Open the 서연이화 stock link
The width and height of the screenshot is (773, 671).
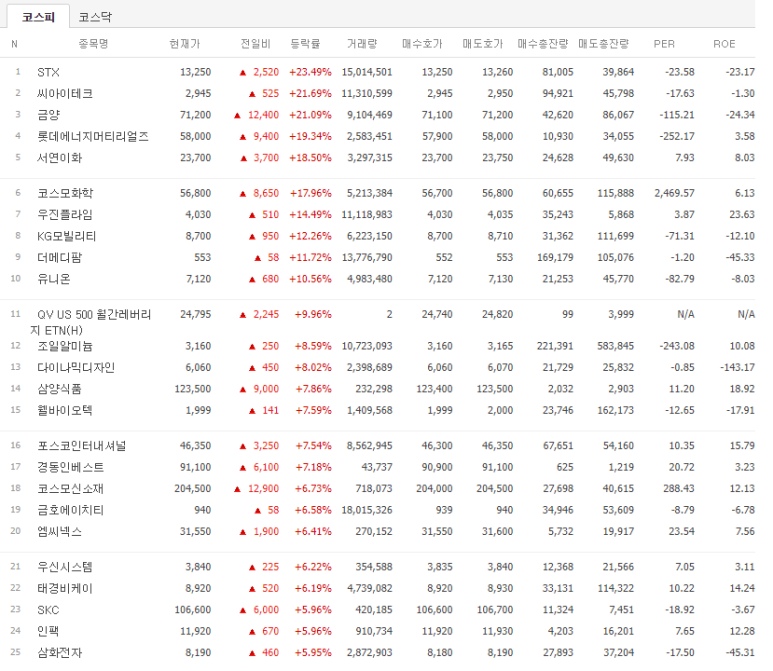[60, 158]
